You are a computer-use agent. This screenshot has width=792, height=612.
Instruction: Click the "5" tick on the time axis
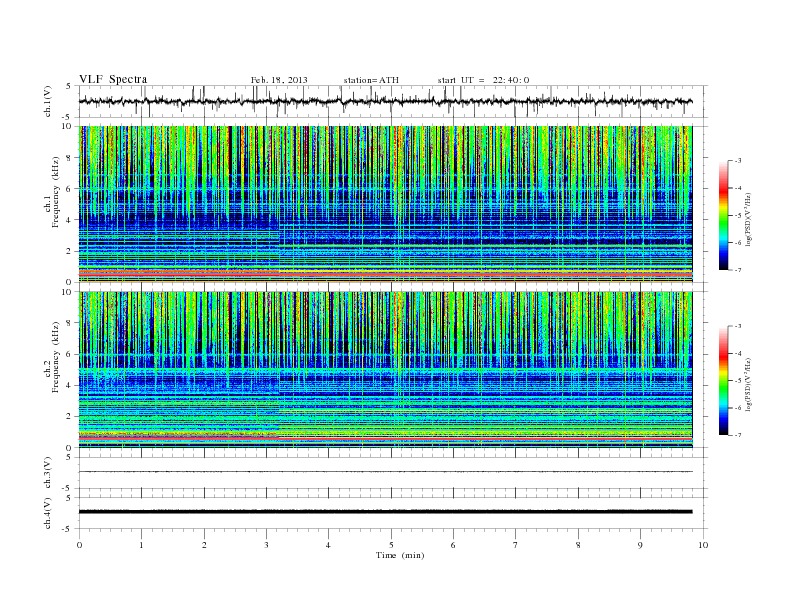391,545
